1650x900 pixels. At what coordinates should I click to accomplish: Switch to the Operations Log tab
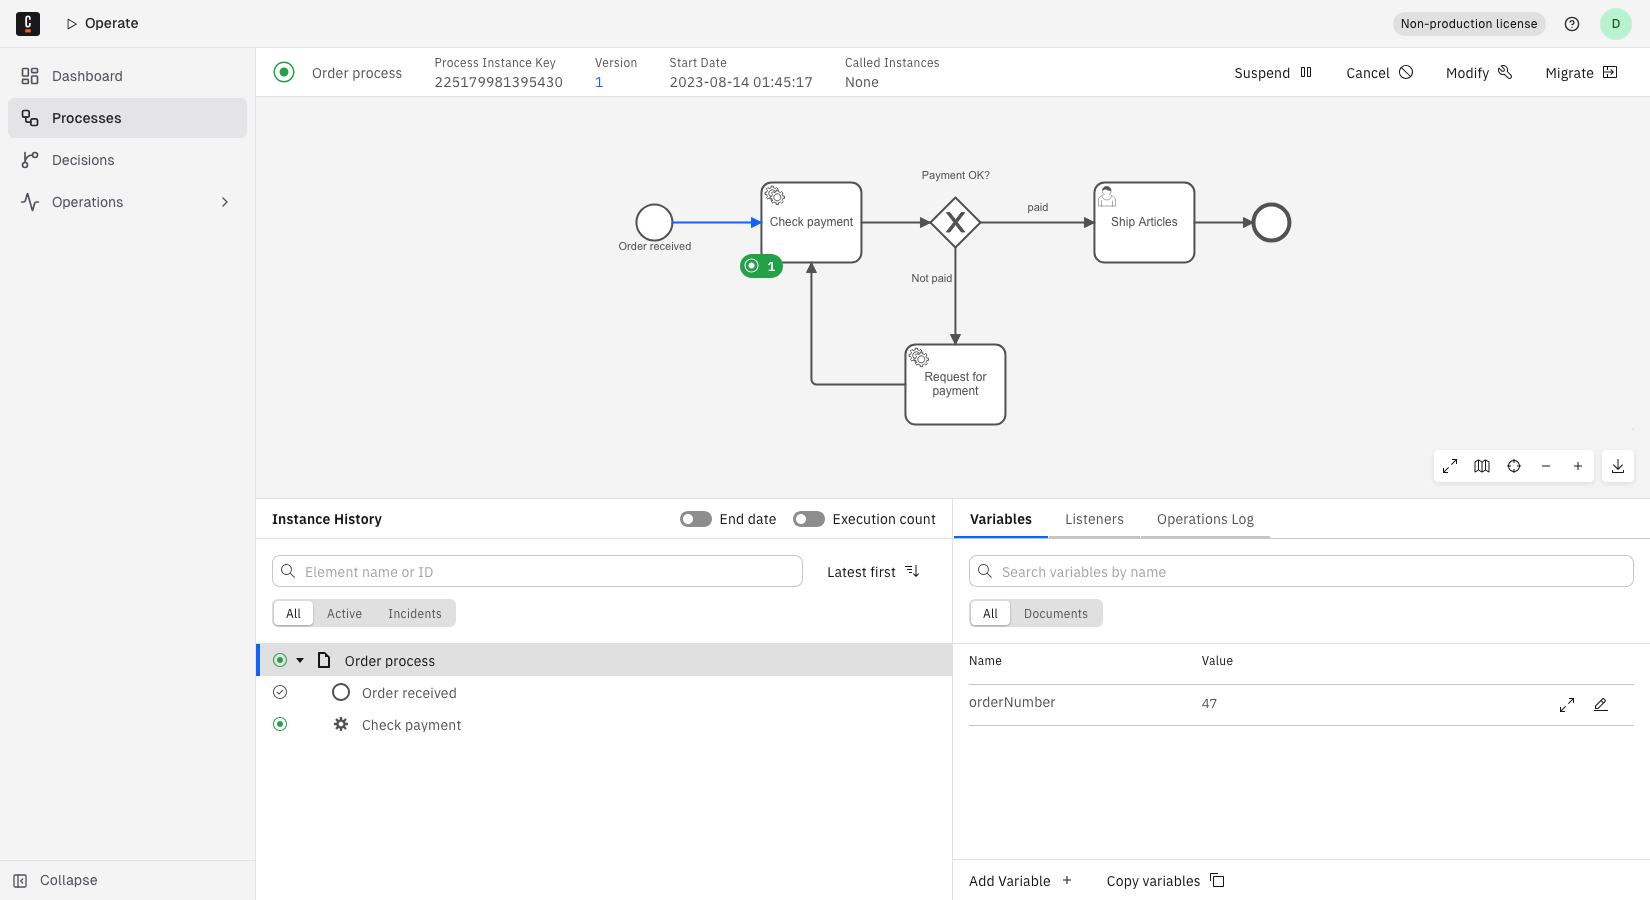(1205, 519)
